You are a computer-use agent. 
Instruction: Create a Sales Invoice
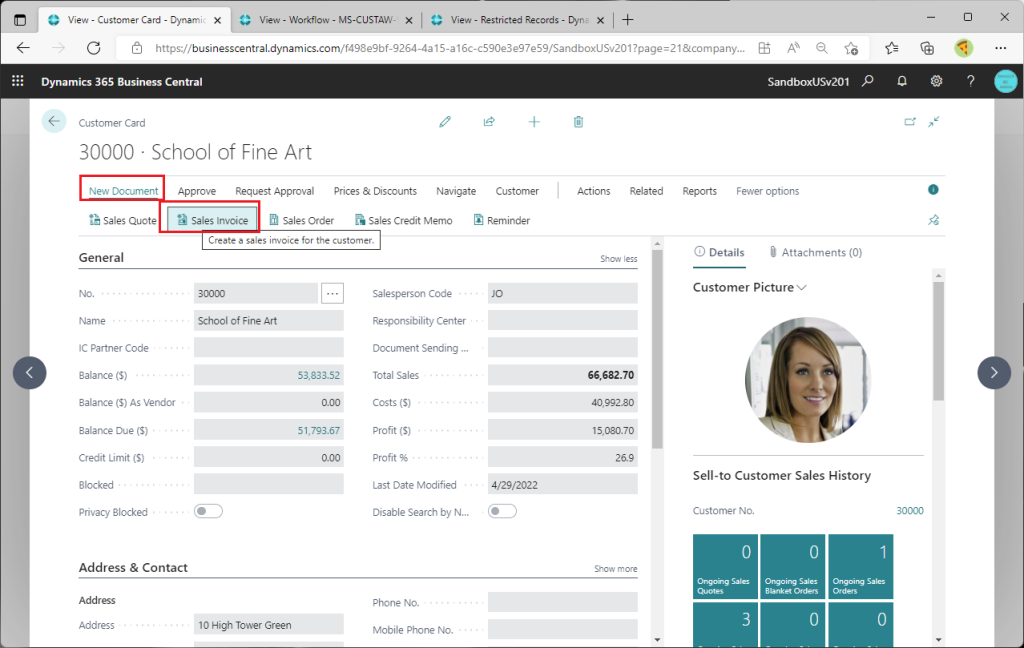(x=213, y=220)
